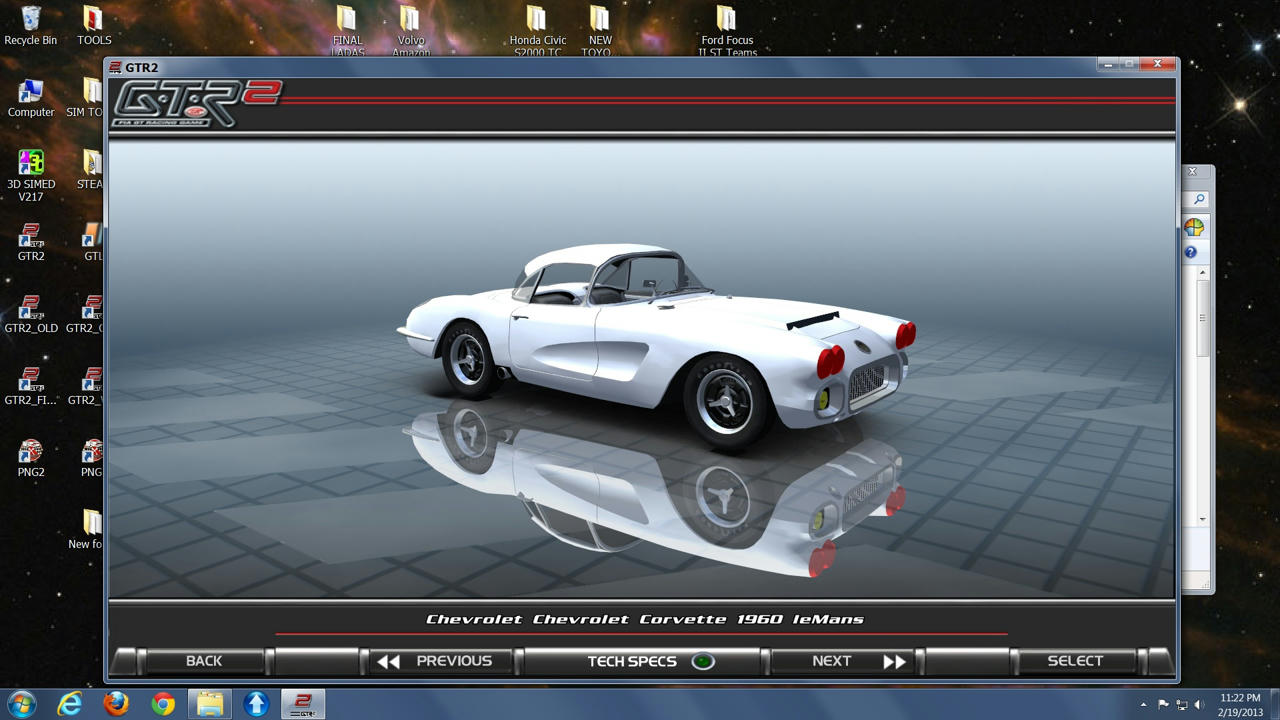Click the car name Chevrolet Corvette 1960 leMans
The height and width of the screenshot is (720, 1280).
[644, 619]
